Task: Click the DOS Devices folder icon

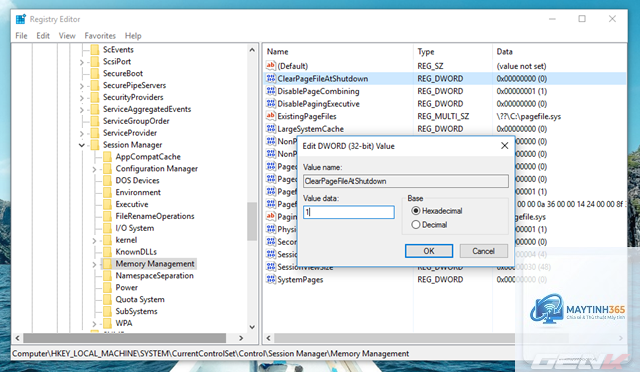Action: pos(107,180)
